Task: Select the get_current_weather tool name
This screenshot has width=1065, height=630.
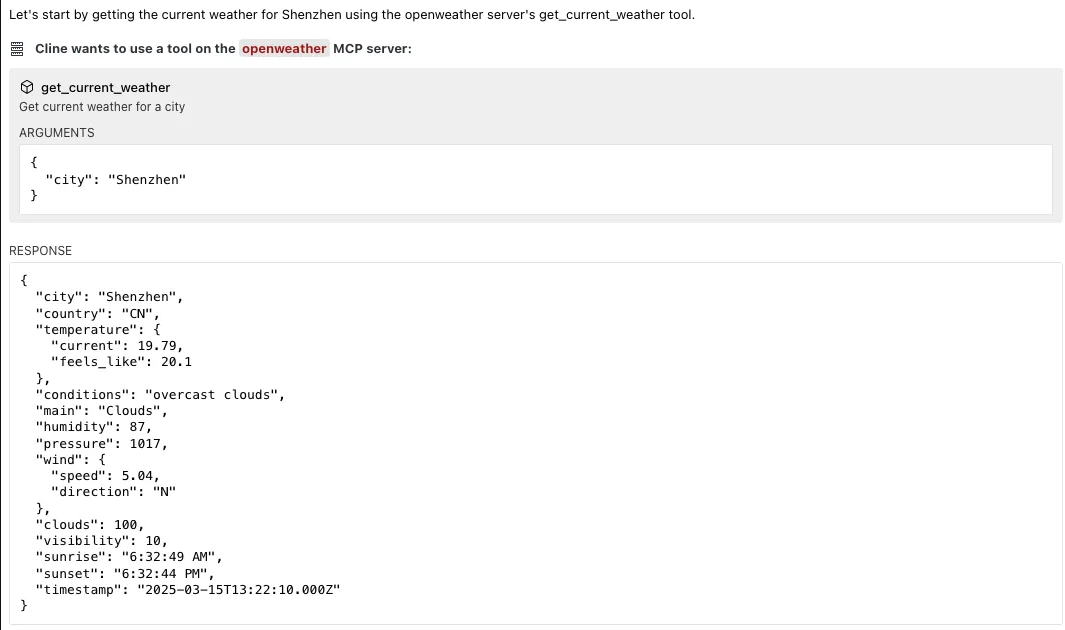Action: [x=105, y=88]
